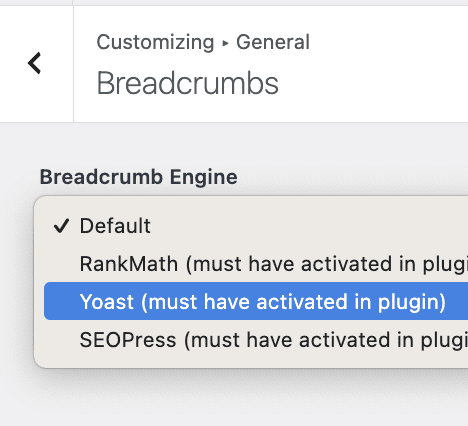Click the Breadcrumb Engine field label
This screenshot has height=426, width=468.
[139, 177]
